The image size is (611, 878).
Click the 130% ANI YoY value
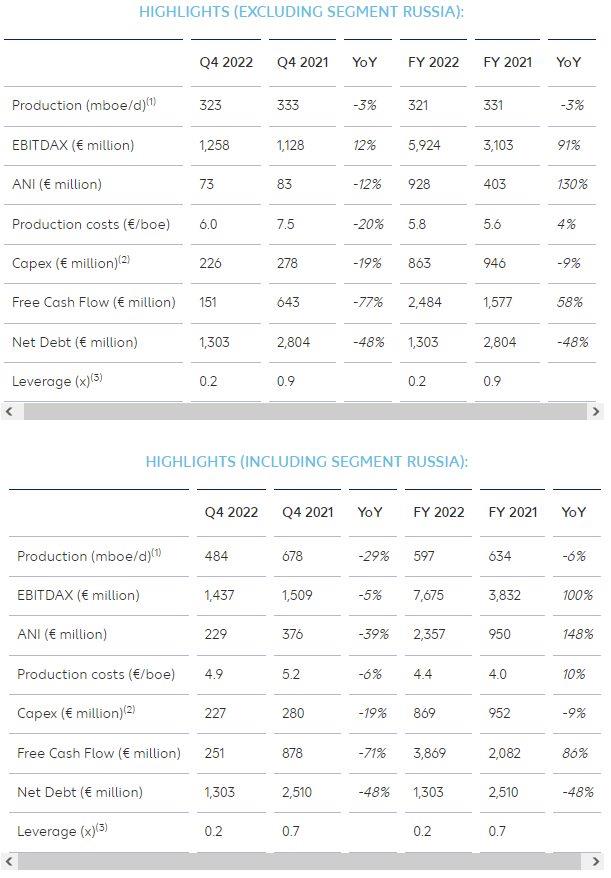(572, 184)
